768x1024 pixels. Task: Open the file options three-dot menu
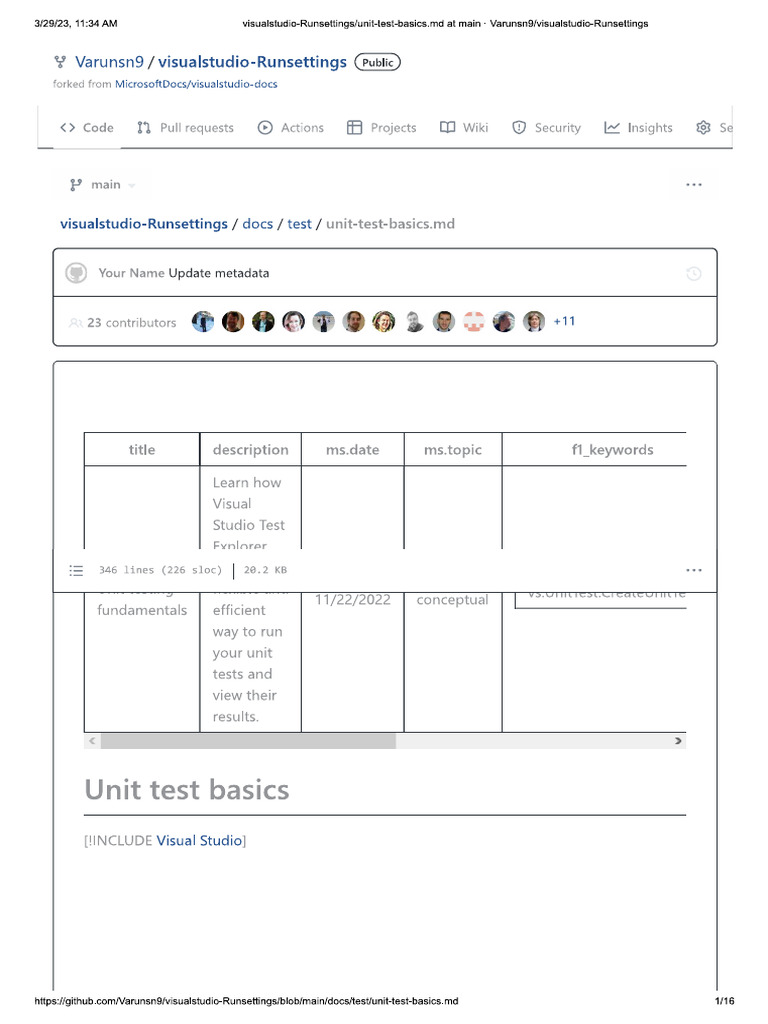tap(694, 570)
